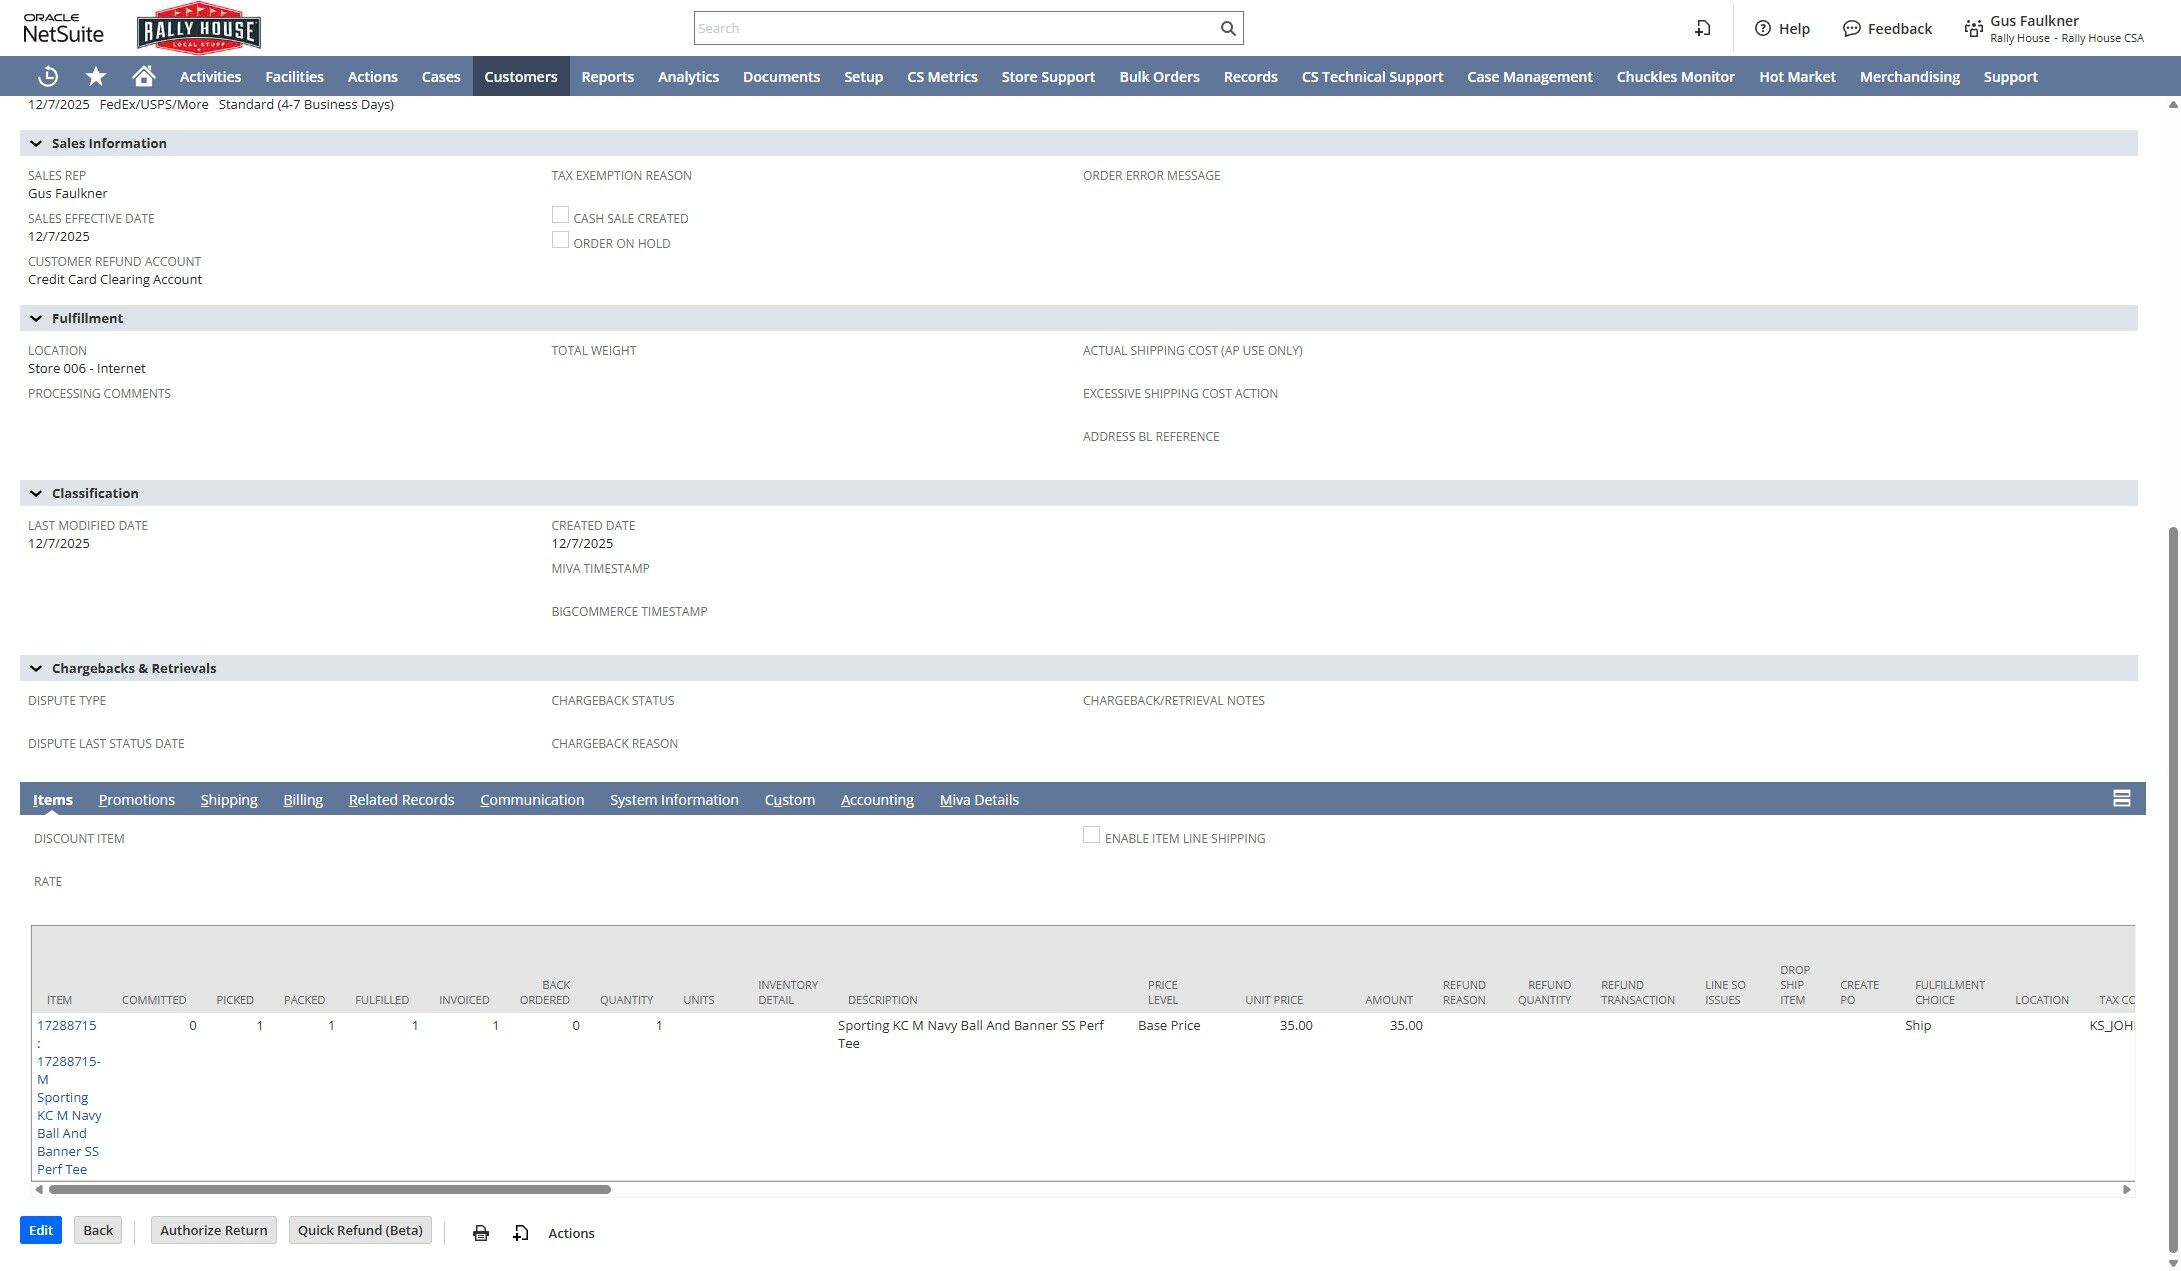Open the Feedback speech bubble icon
Screen dimensions: 2181x1271
pyautogui.click(x=1852, y=28)
